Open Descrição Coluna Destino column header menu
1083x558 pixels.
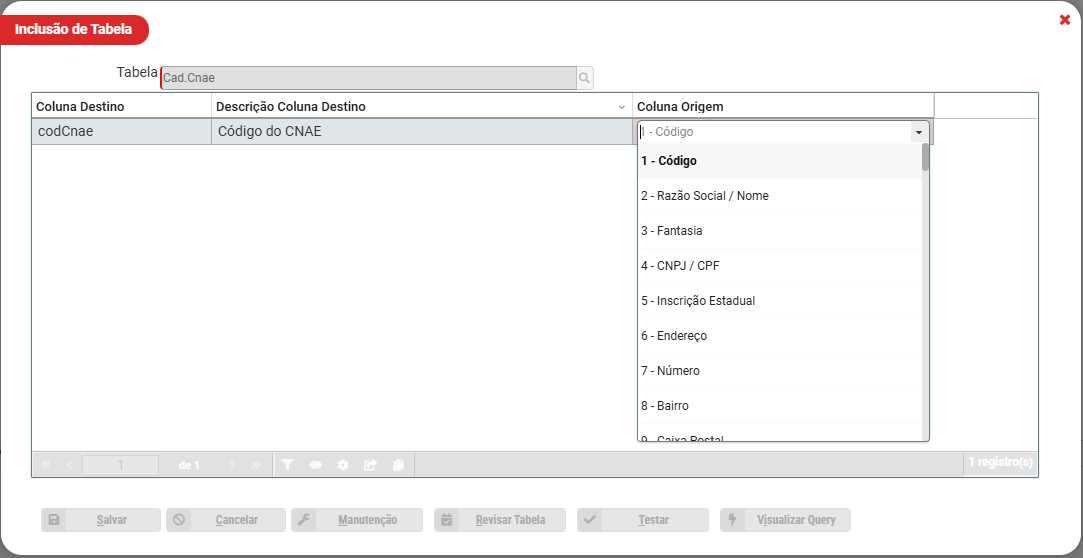[x=622, y=107]
